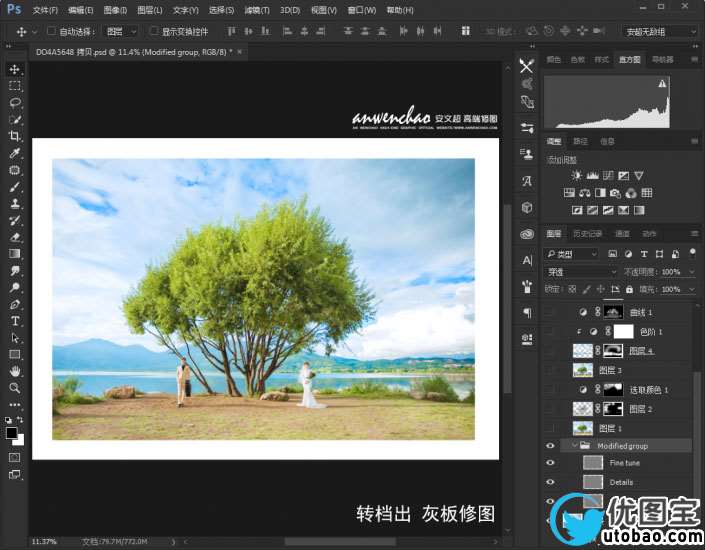Image resolution: width=705 pixels, height=550 pixels.
Task: Click the histogram cache warning triangle
Action: pyautogui.click(x=662, y=84)
